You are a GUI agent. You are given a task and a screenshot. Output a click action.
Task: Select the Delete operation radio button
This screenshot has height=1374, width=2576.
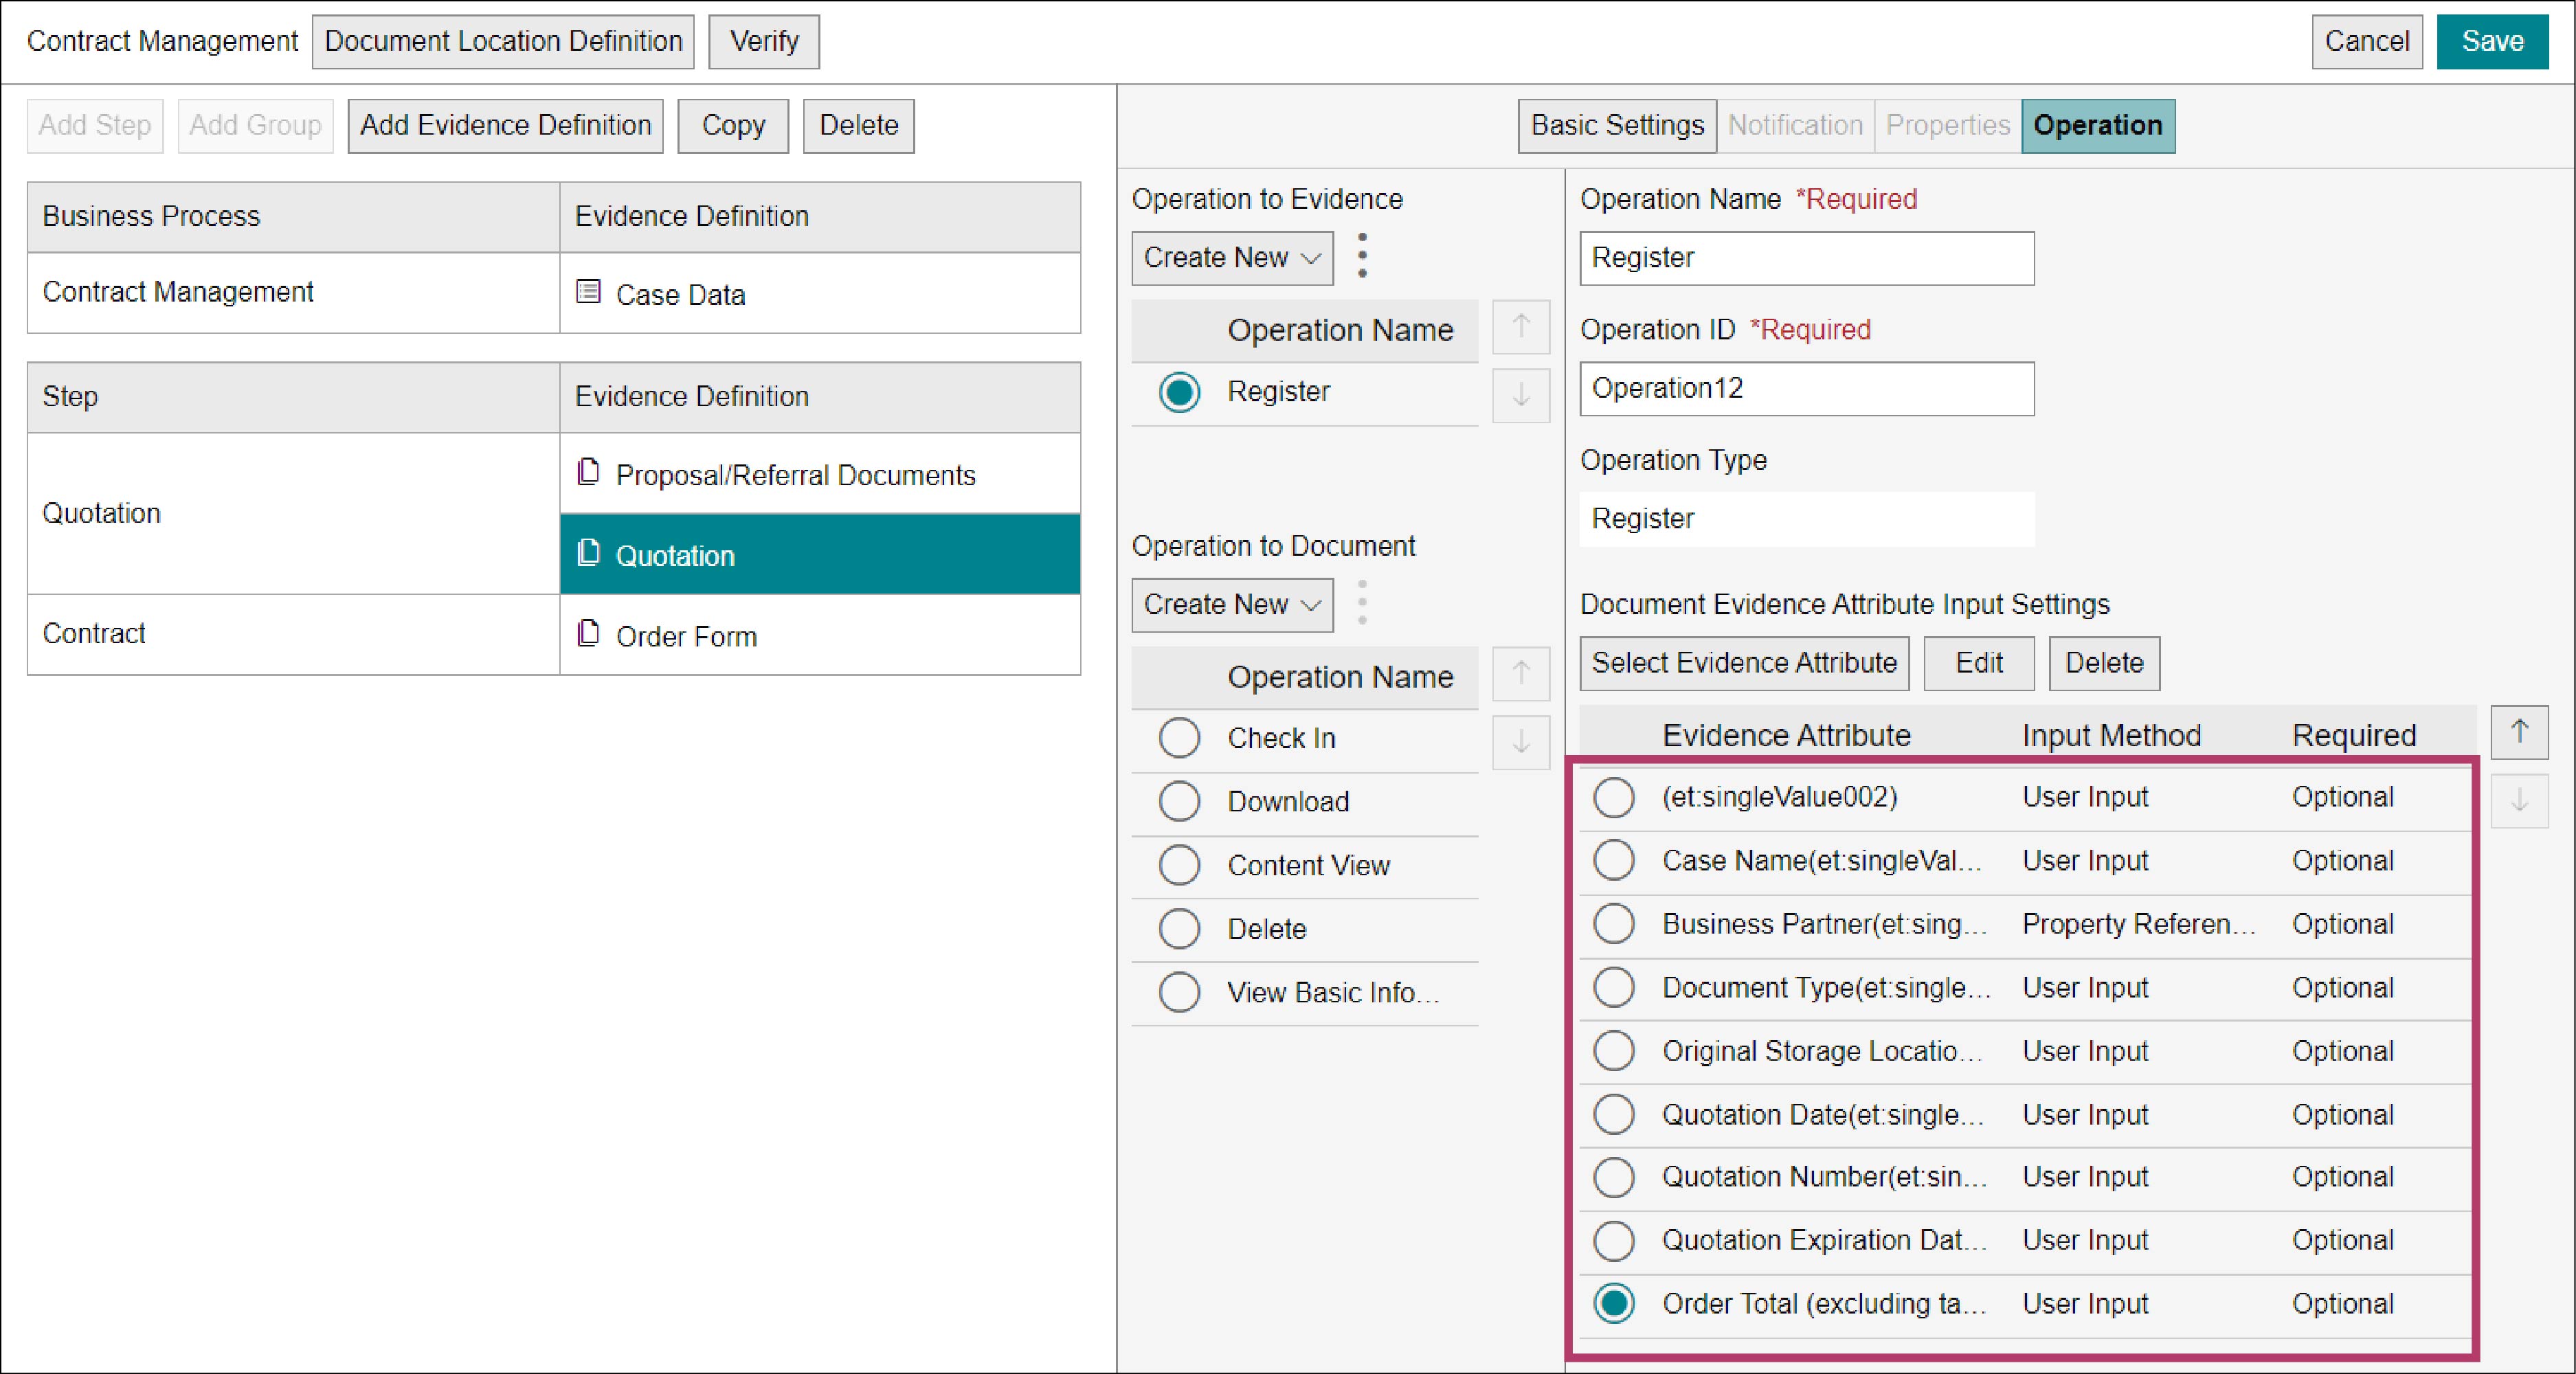tap(1179, 929)
